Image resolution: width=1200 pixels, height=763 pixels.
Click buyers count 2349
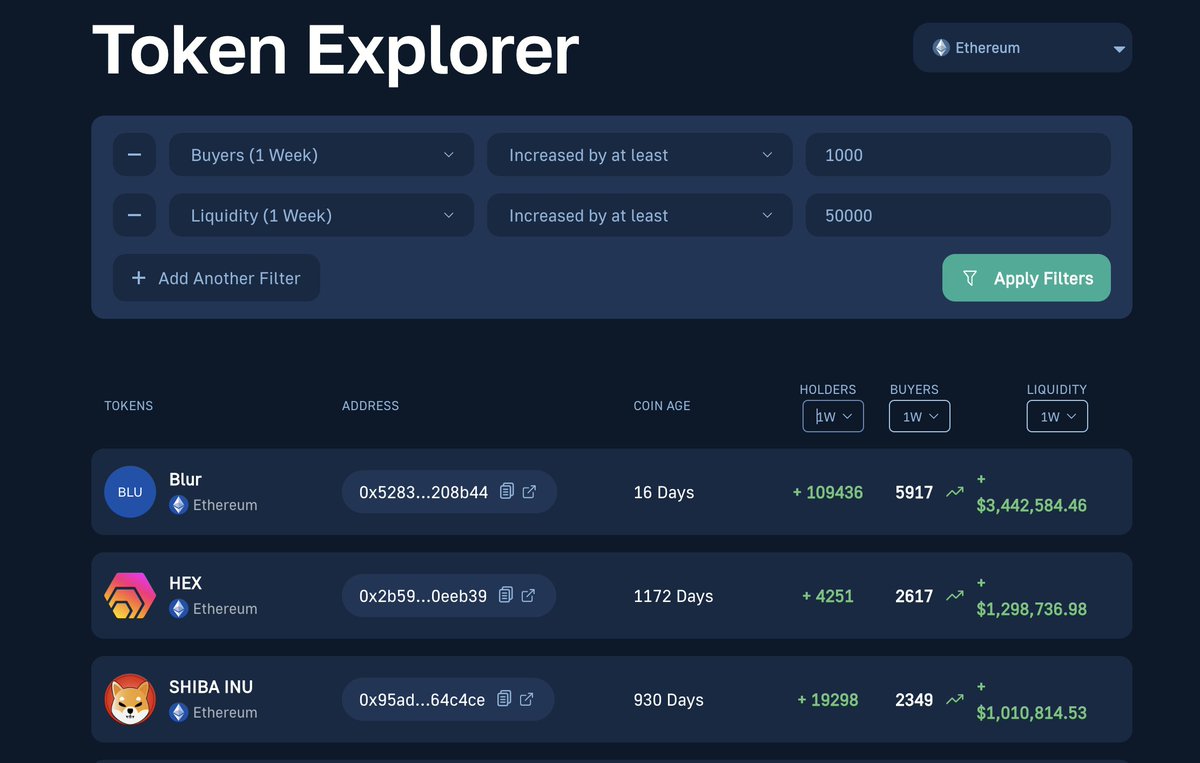coord(914,700)
